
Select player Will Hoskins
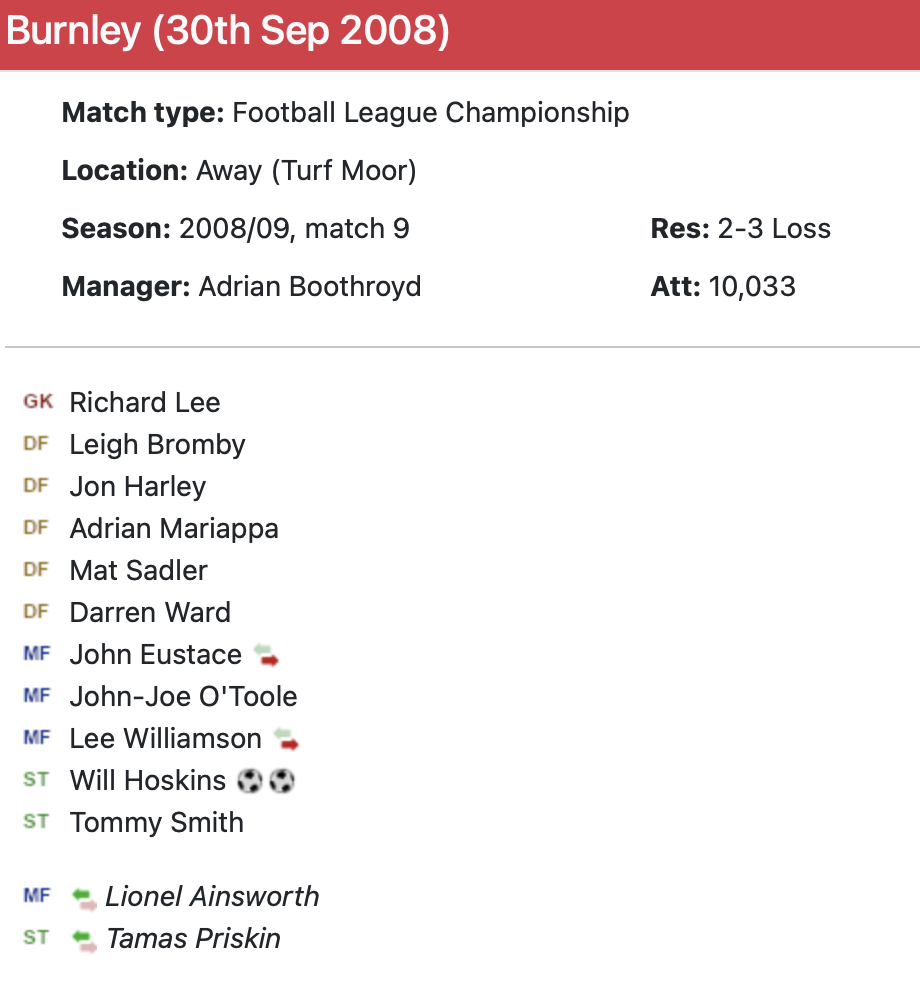148,780
